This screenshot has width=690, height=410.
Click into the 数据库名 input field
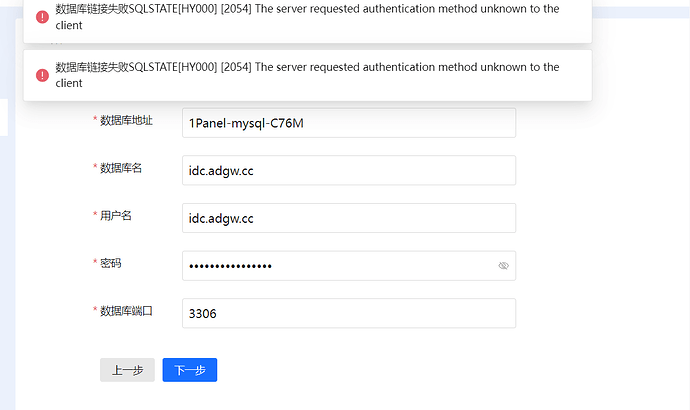pyautogui.click(x=348, y=171)
